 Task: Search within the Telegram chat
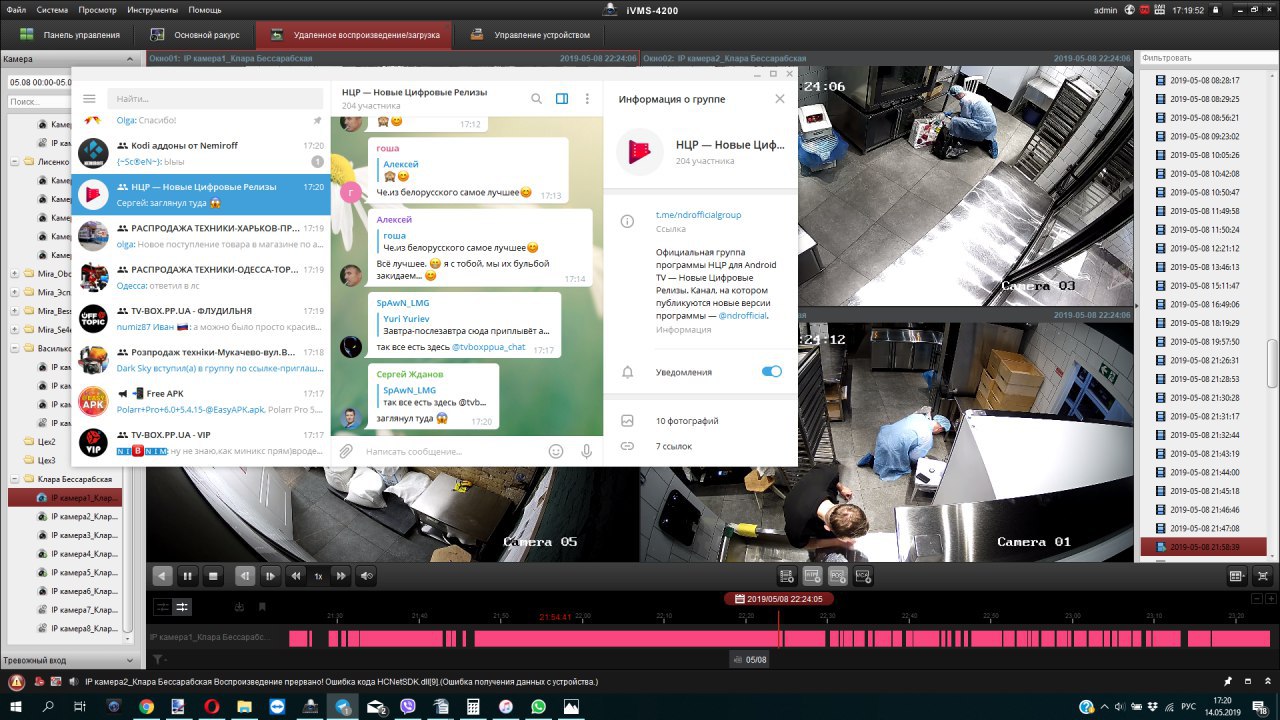pyautogui.click(x=536, y=99)
